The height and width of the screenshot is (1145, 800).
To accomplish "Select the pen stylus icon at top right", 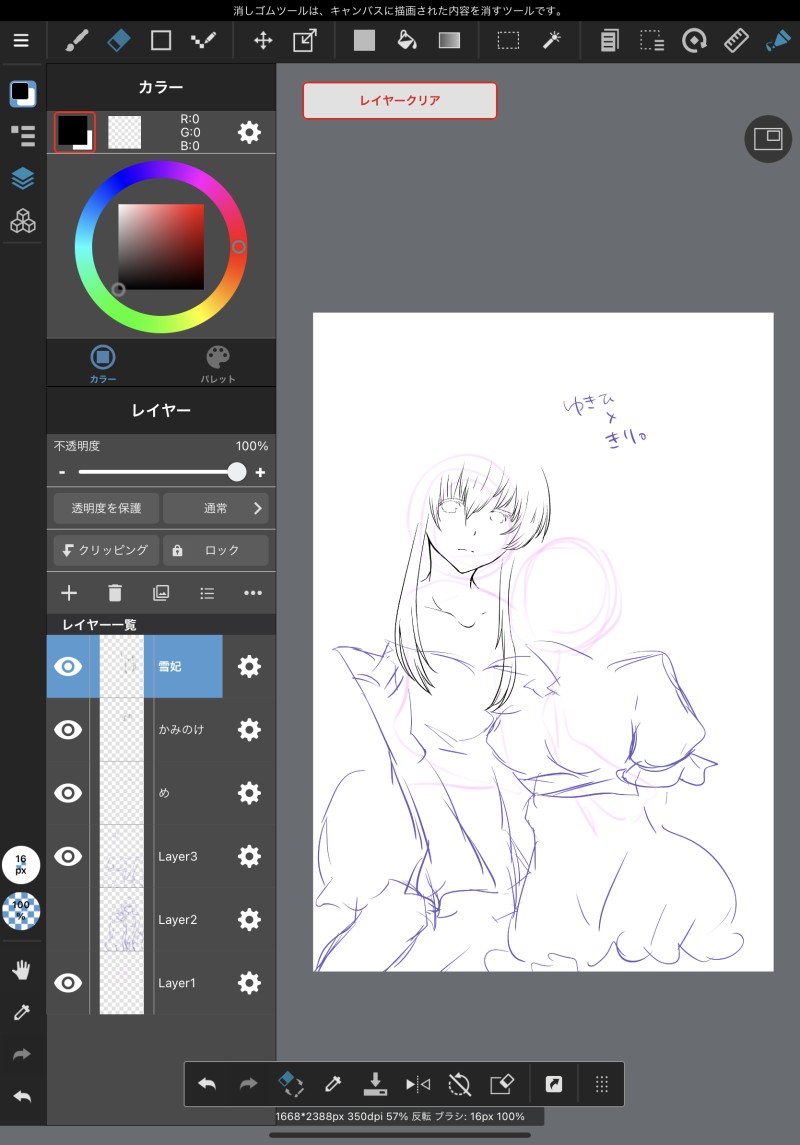I will tap(778, 40).
